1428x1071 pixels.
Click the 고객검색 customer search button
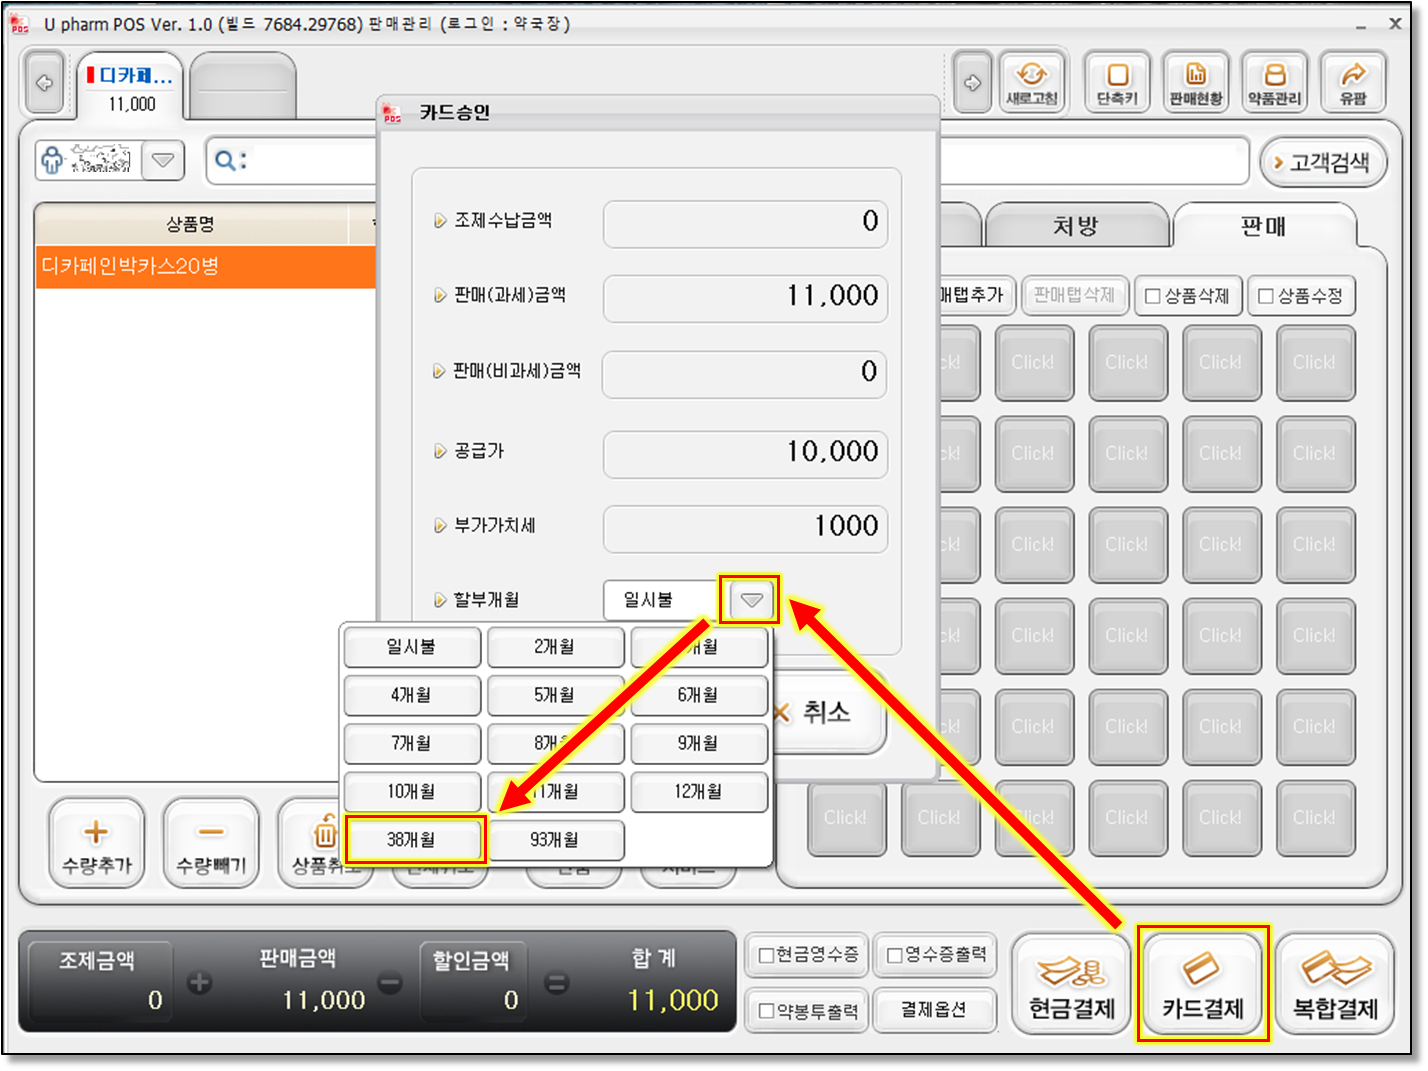[x=1322, y=163]
